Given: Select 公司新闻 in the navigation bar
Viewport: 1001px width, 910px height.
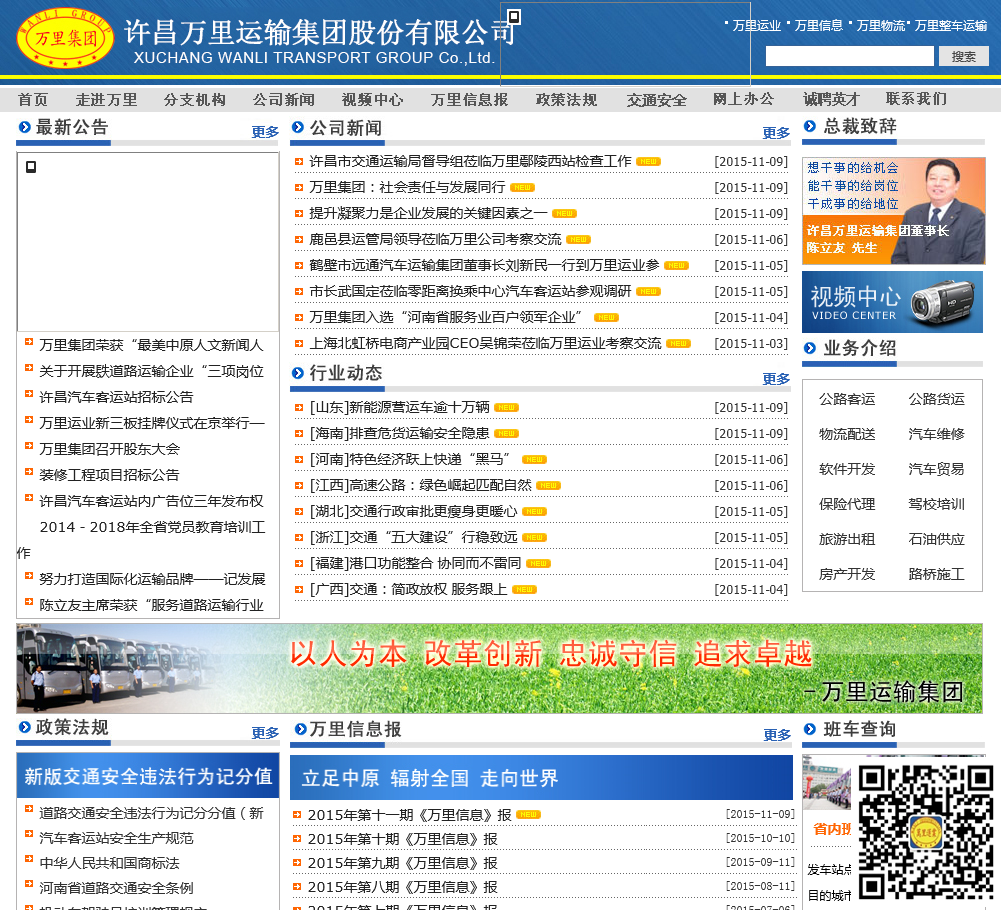Looking at the screenshot, I should [x=283, y=100].
